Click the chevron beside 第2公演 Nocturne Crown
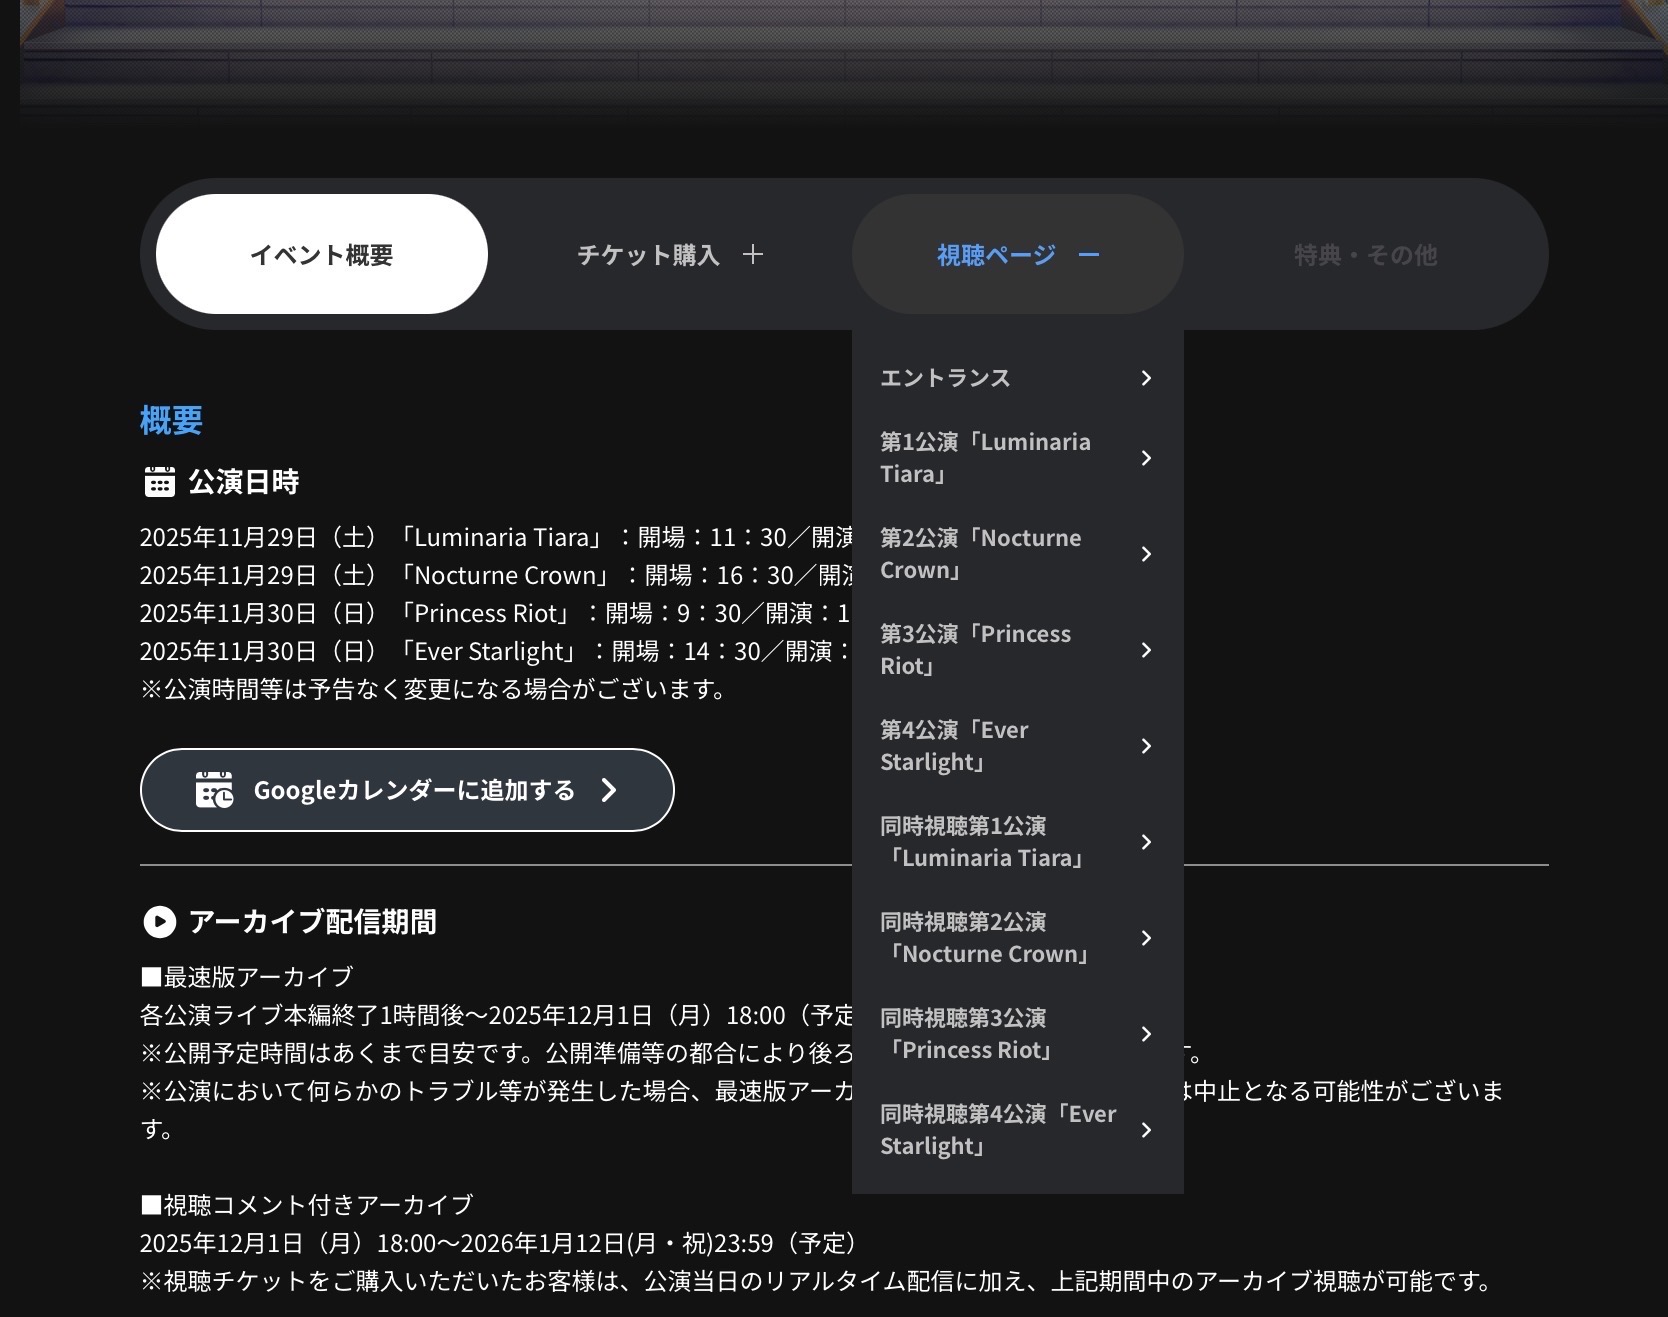Image resolution: width=1668 pixels, height=1317 pixels. [x=1146, y=554]
